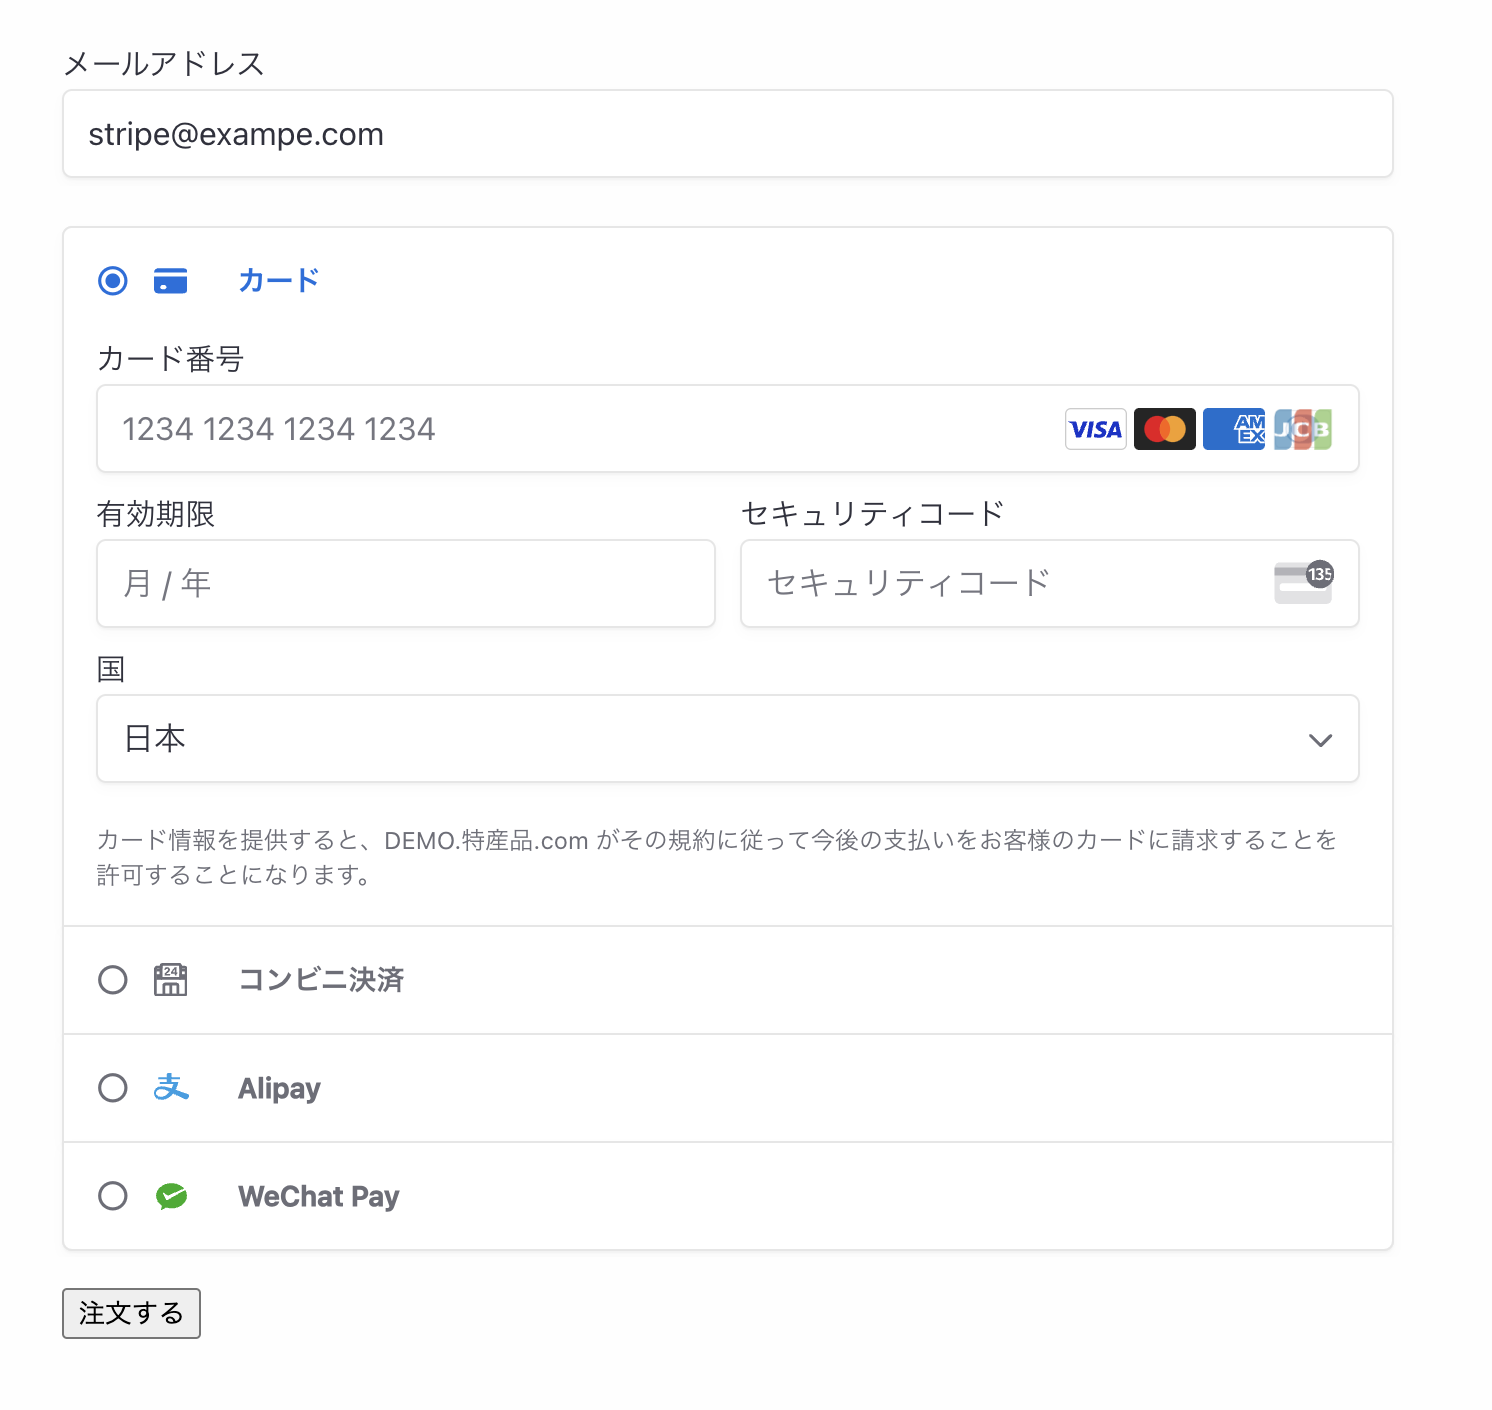Click the 有効期限 expiry input field
Screen dimensions: 1492x1410
[405, 583]
